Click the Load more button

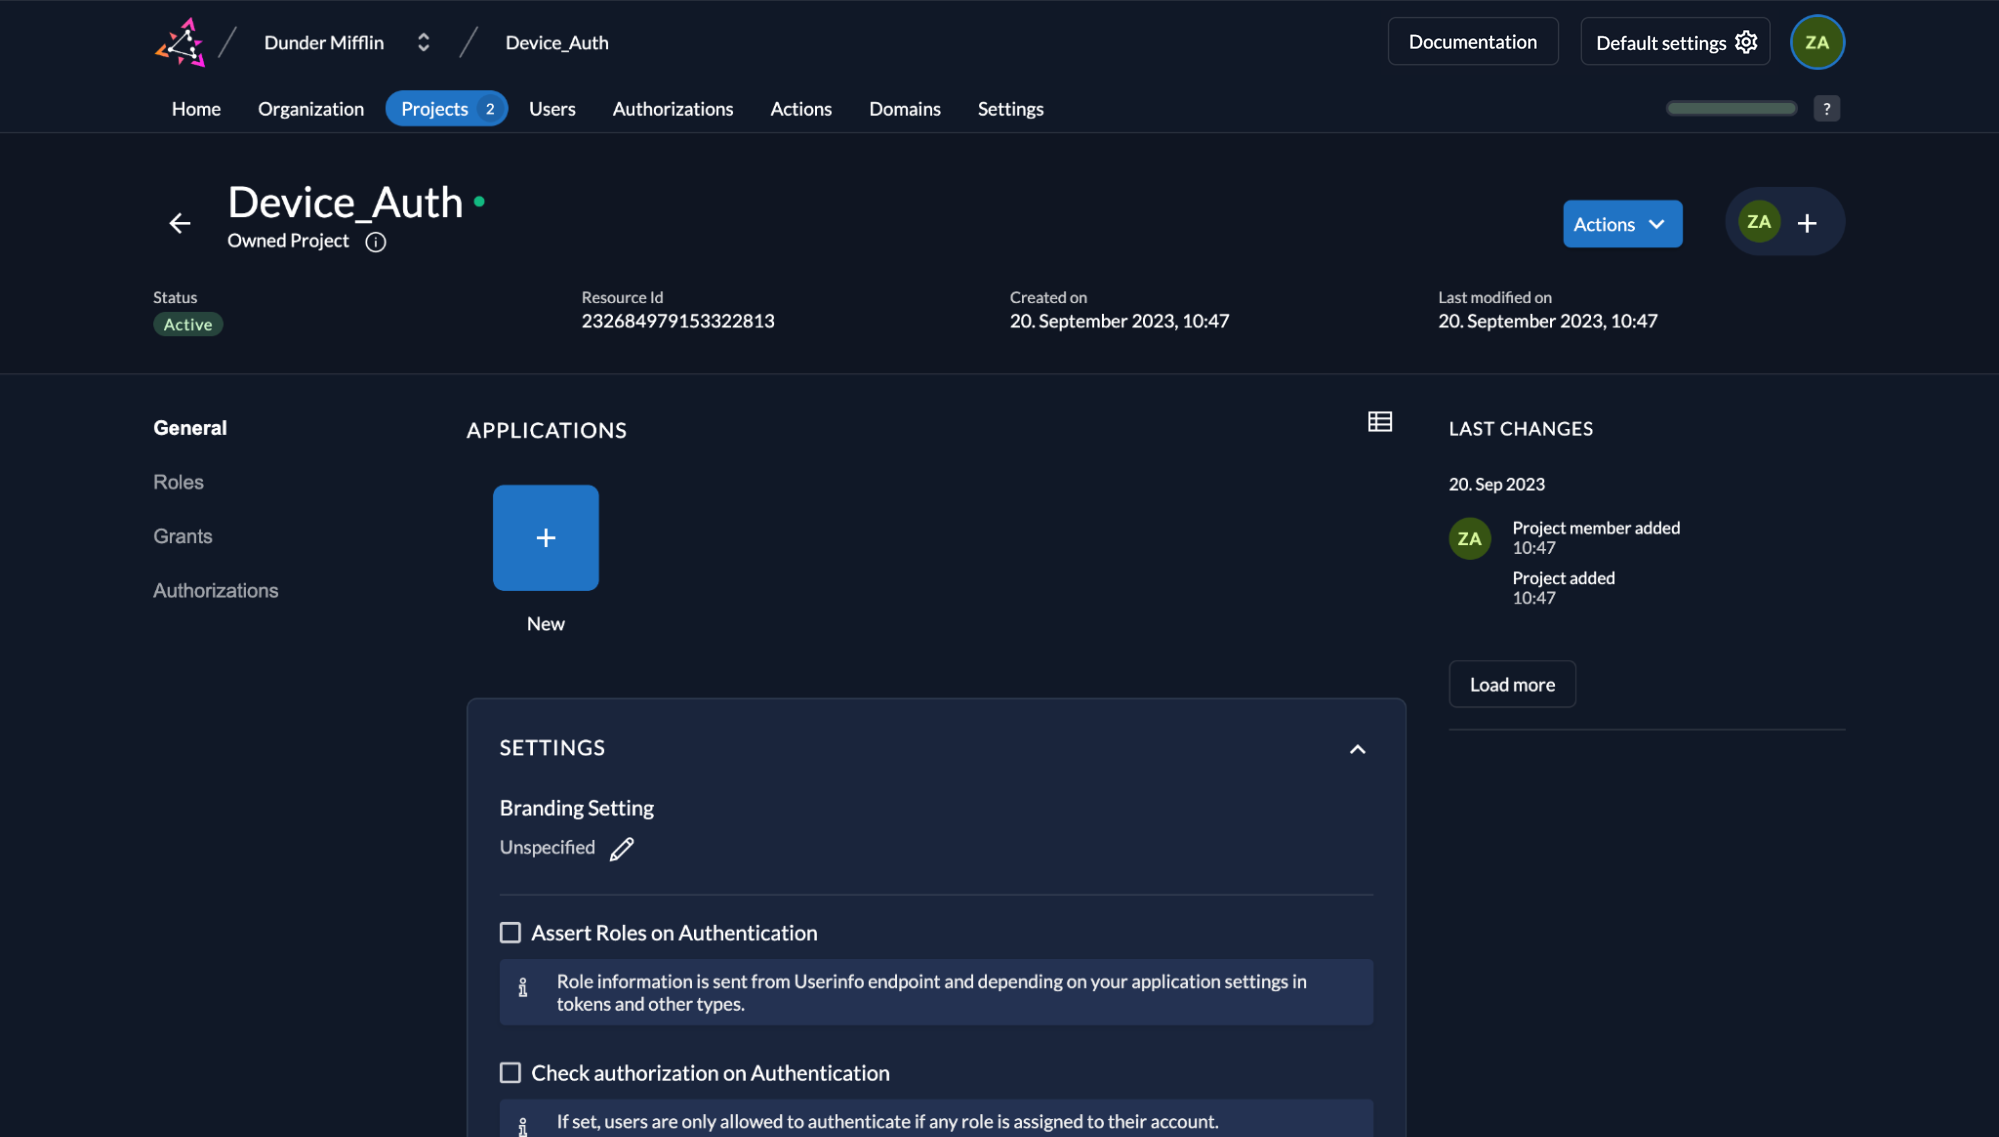[1511, 685]
